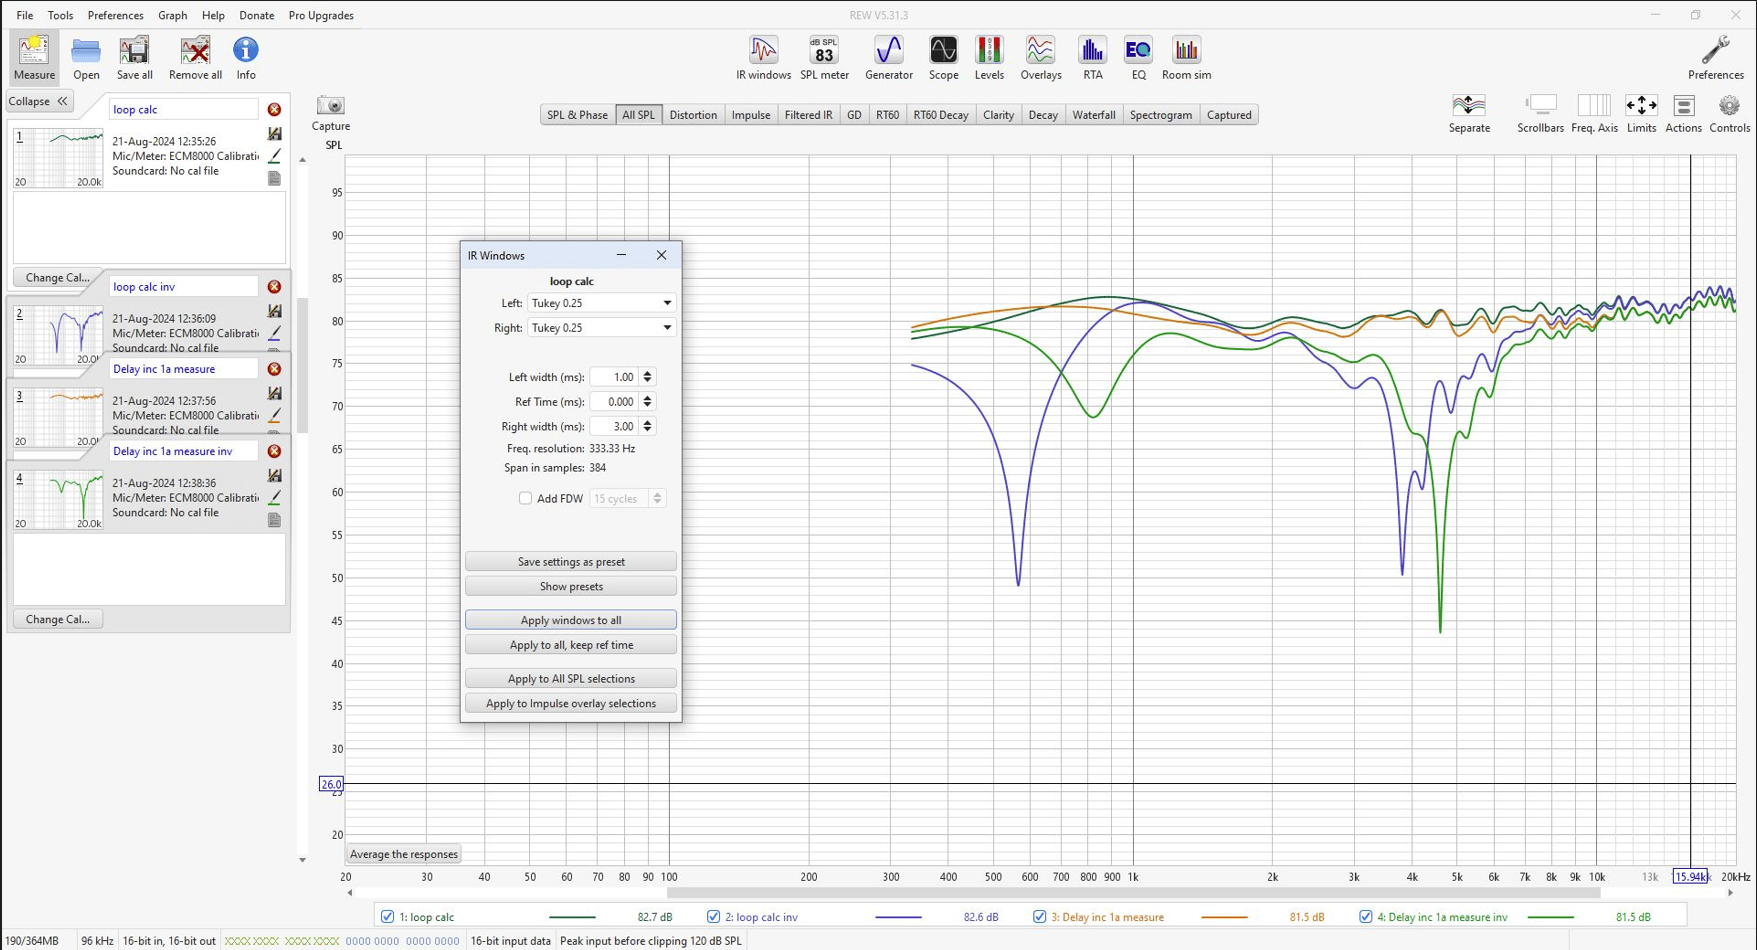Collapse the measurements panel

point(38,101)
